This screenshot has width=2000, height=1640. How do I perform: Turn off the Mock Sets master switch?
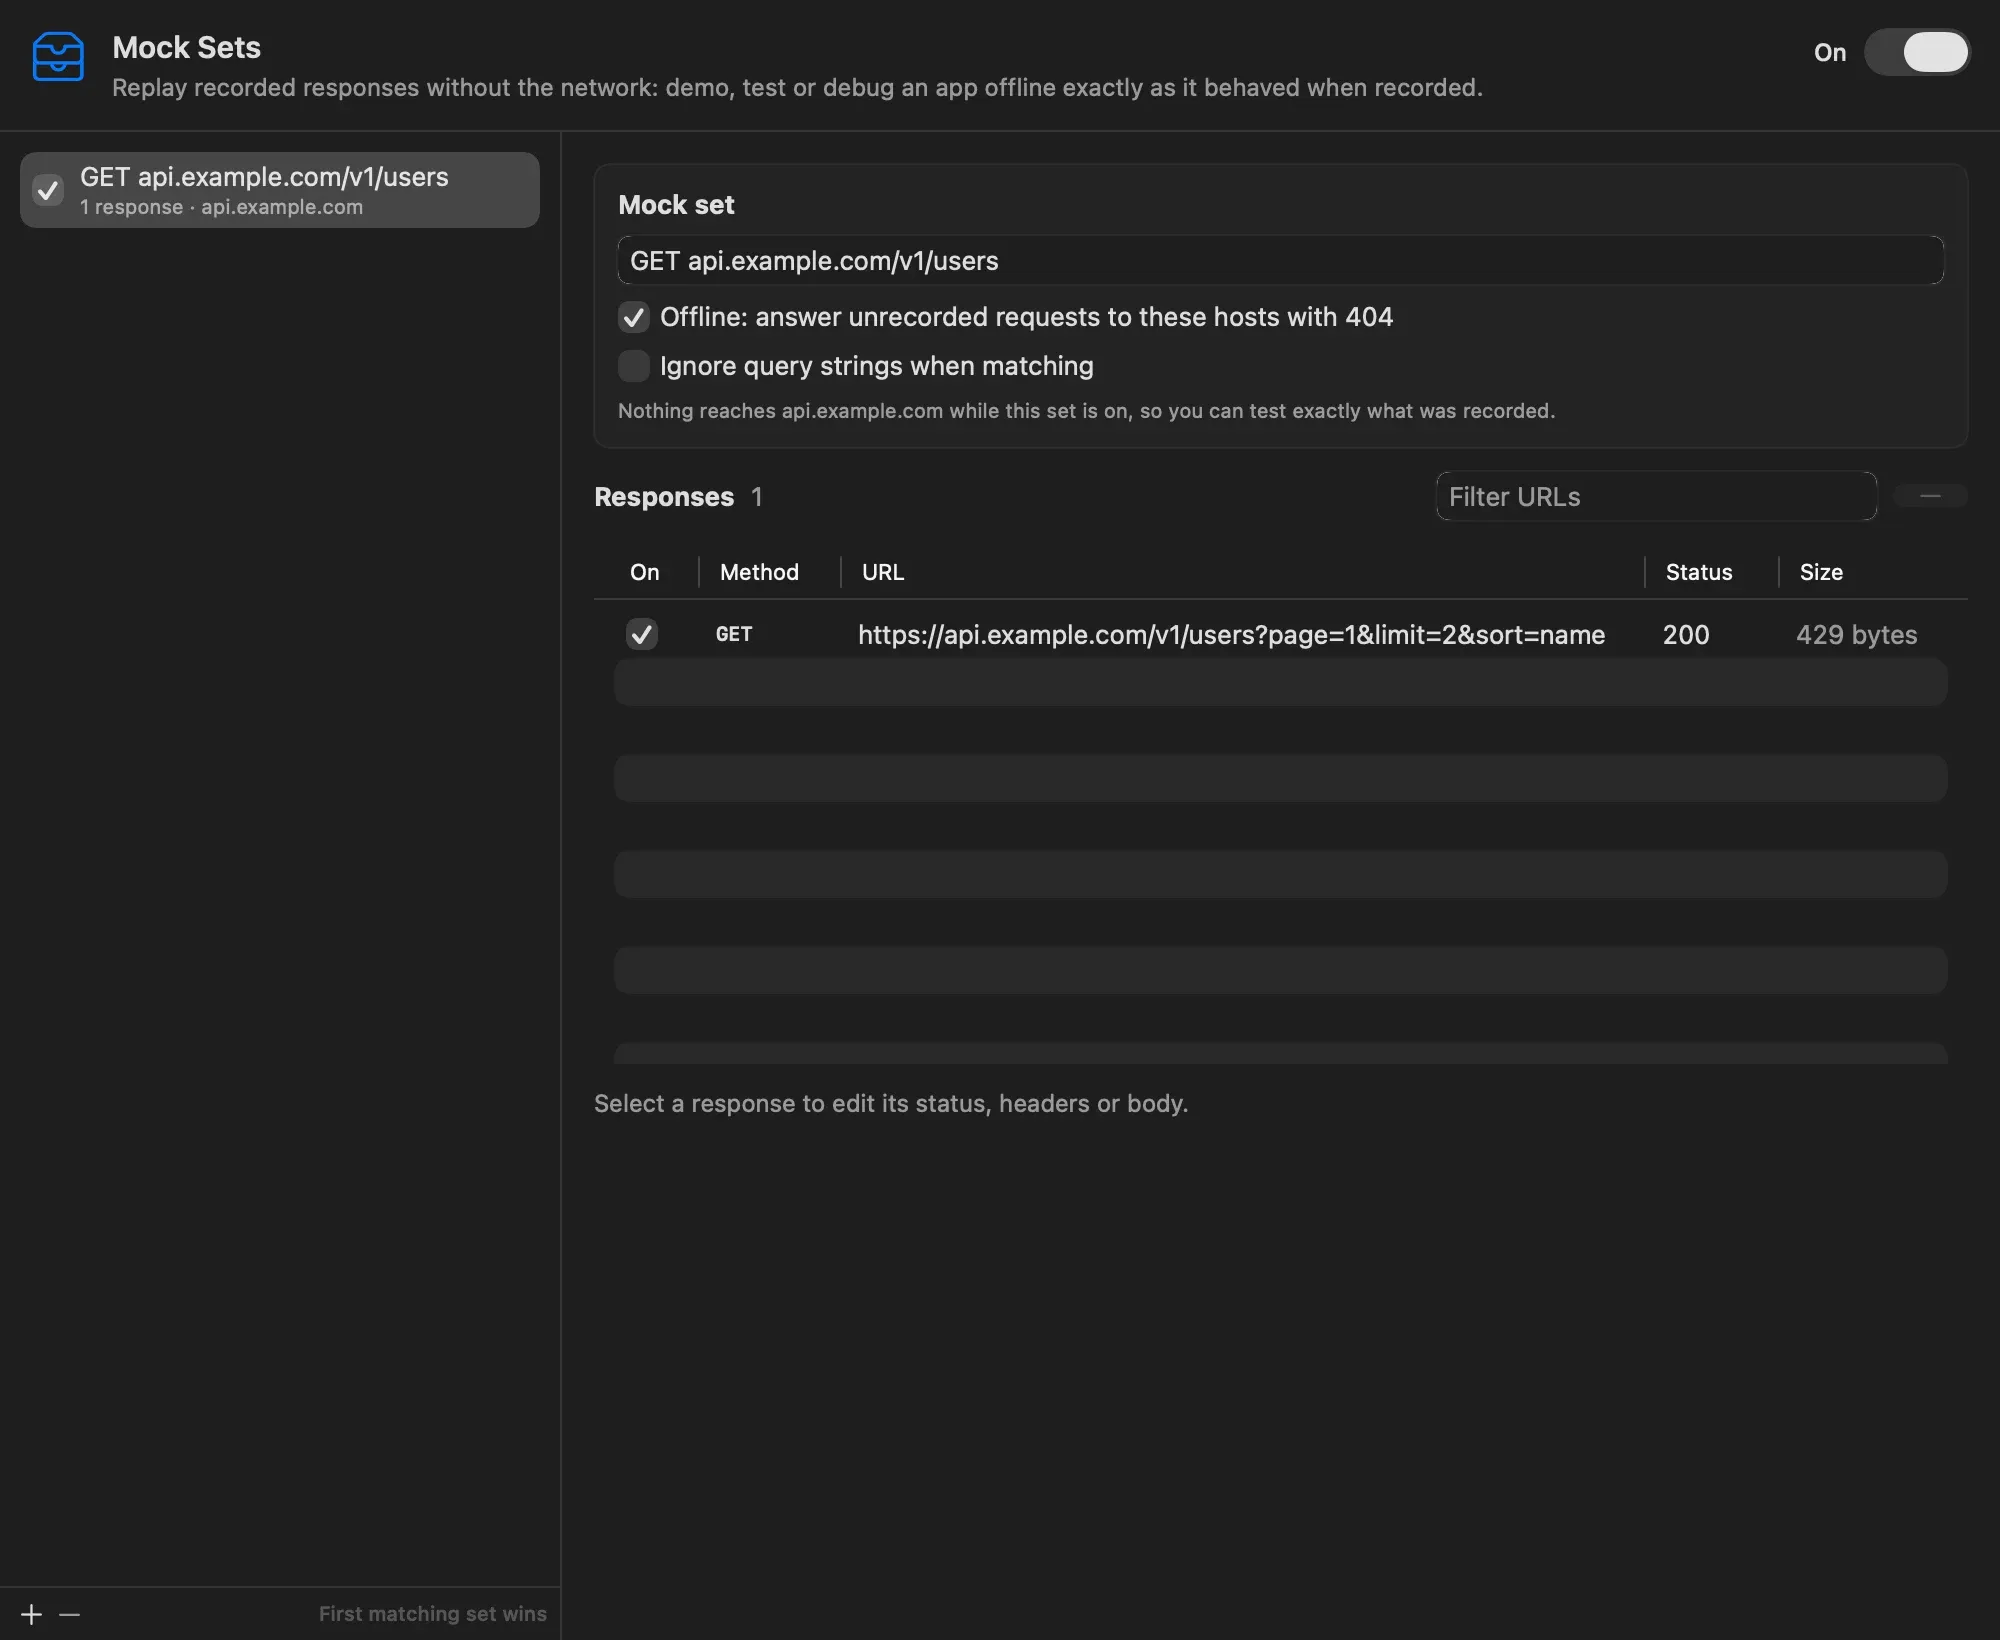point(1916,52)
